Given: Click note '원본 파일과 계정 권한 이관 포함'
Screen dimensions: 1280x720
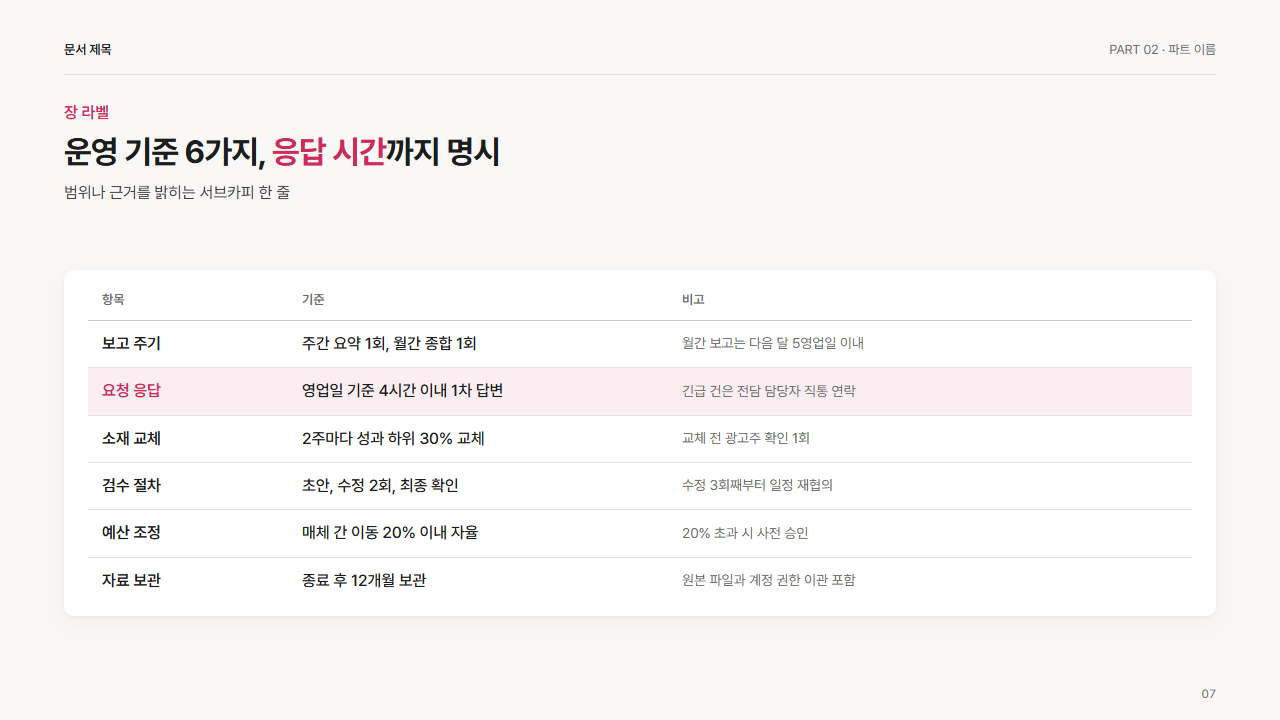Looking at the screenshot, I should coord(769,580).
